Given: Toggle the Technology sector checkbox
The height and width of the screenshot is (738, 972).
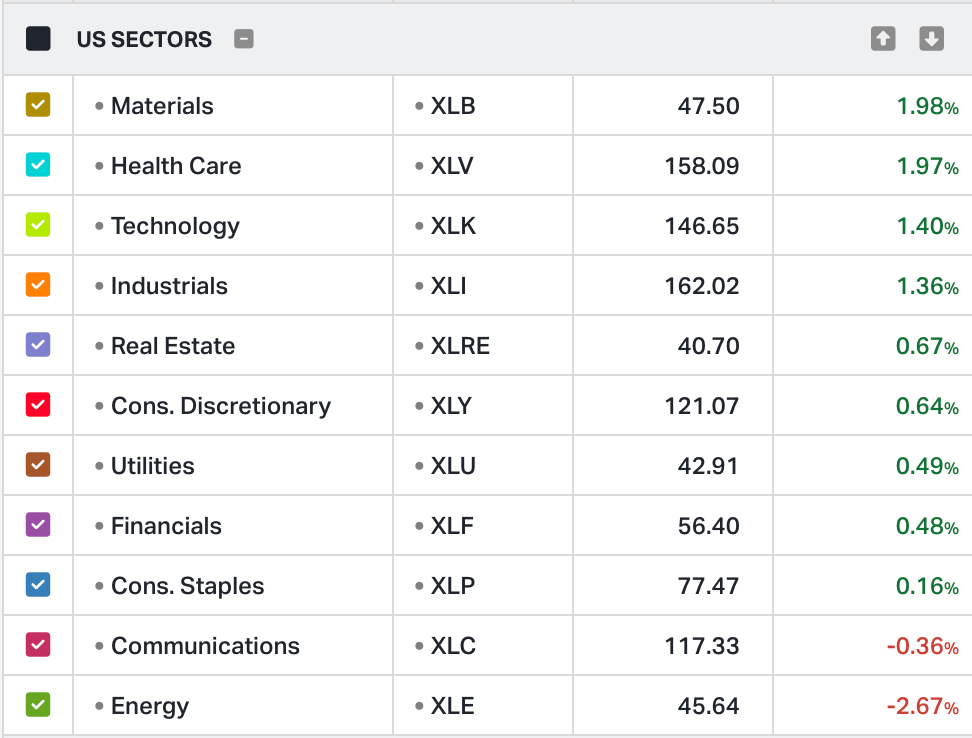Looking at the screenshot, I should coord(38,225).
